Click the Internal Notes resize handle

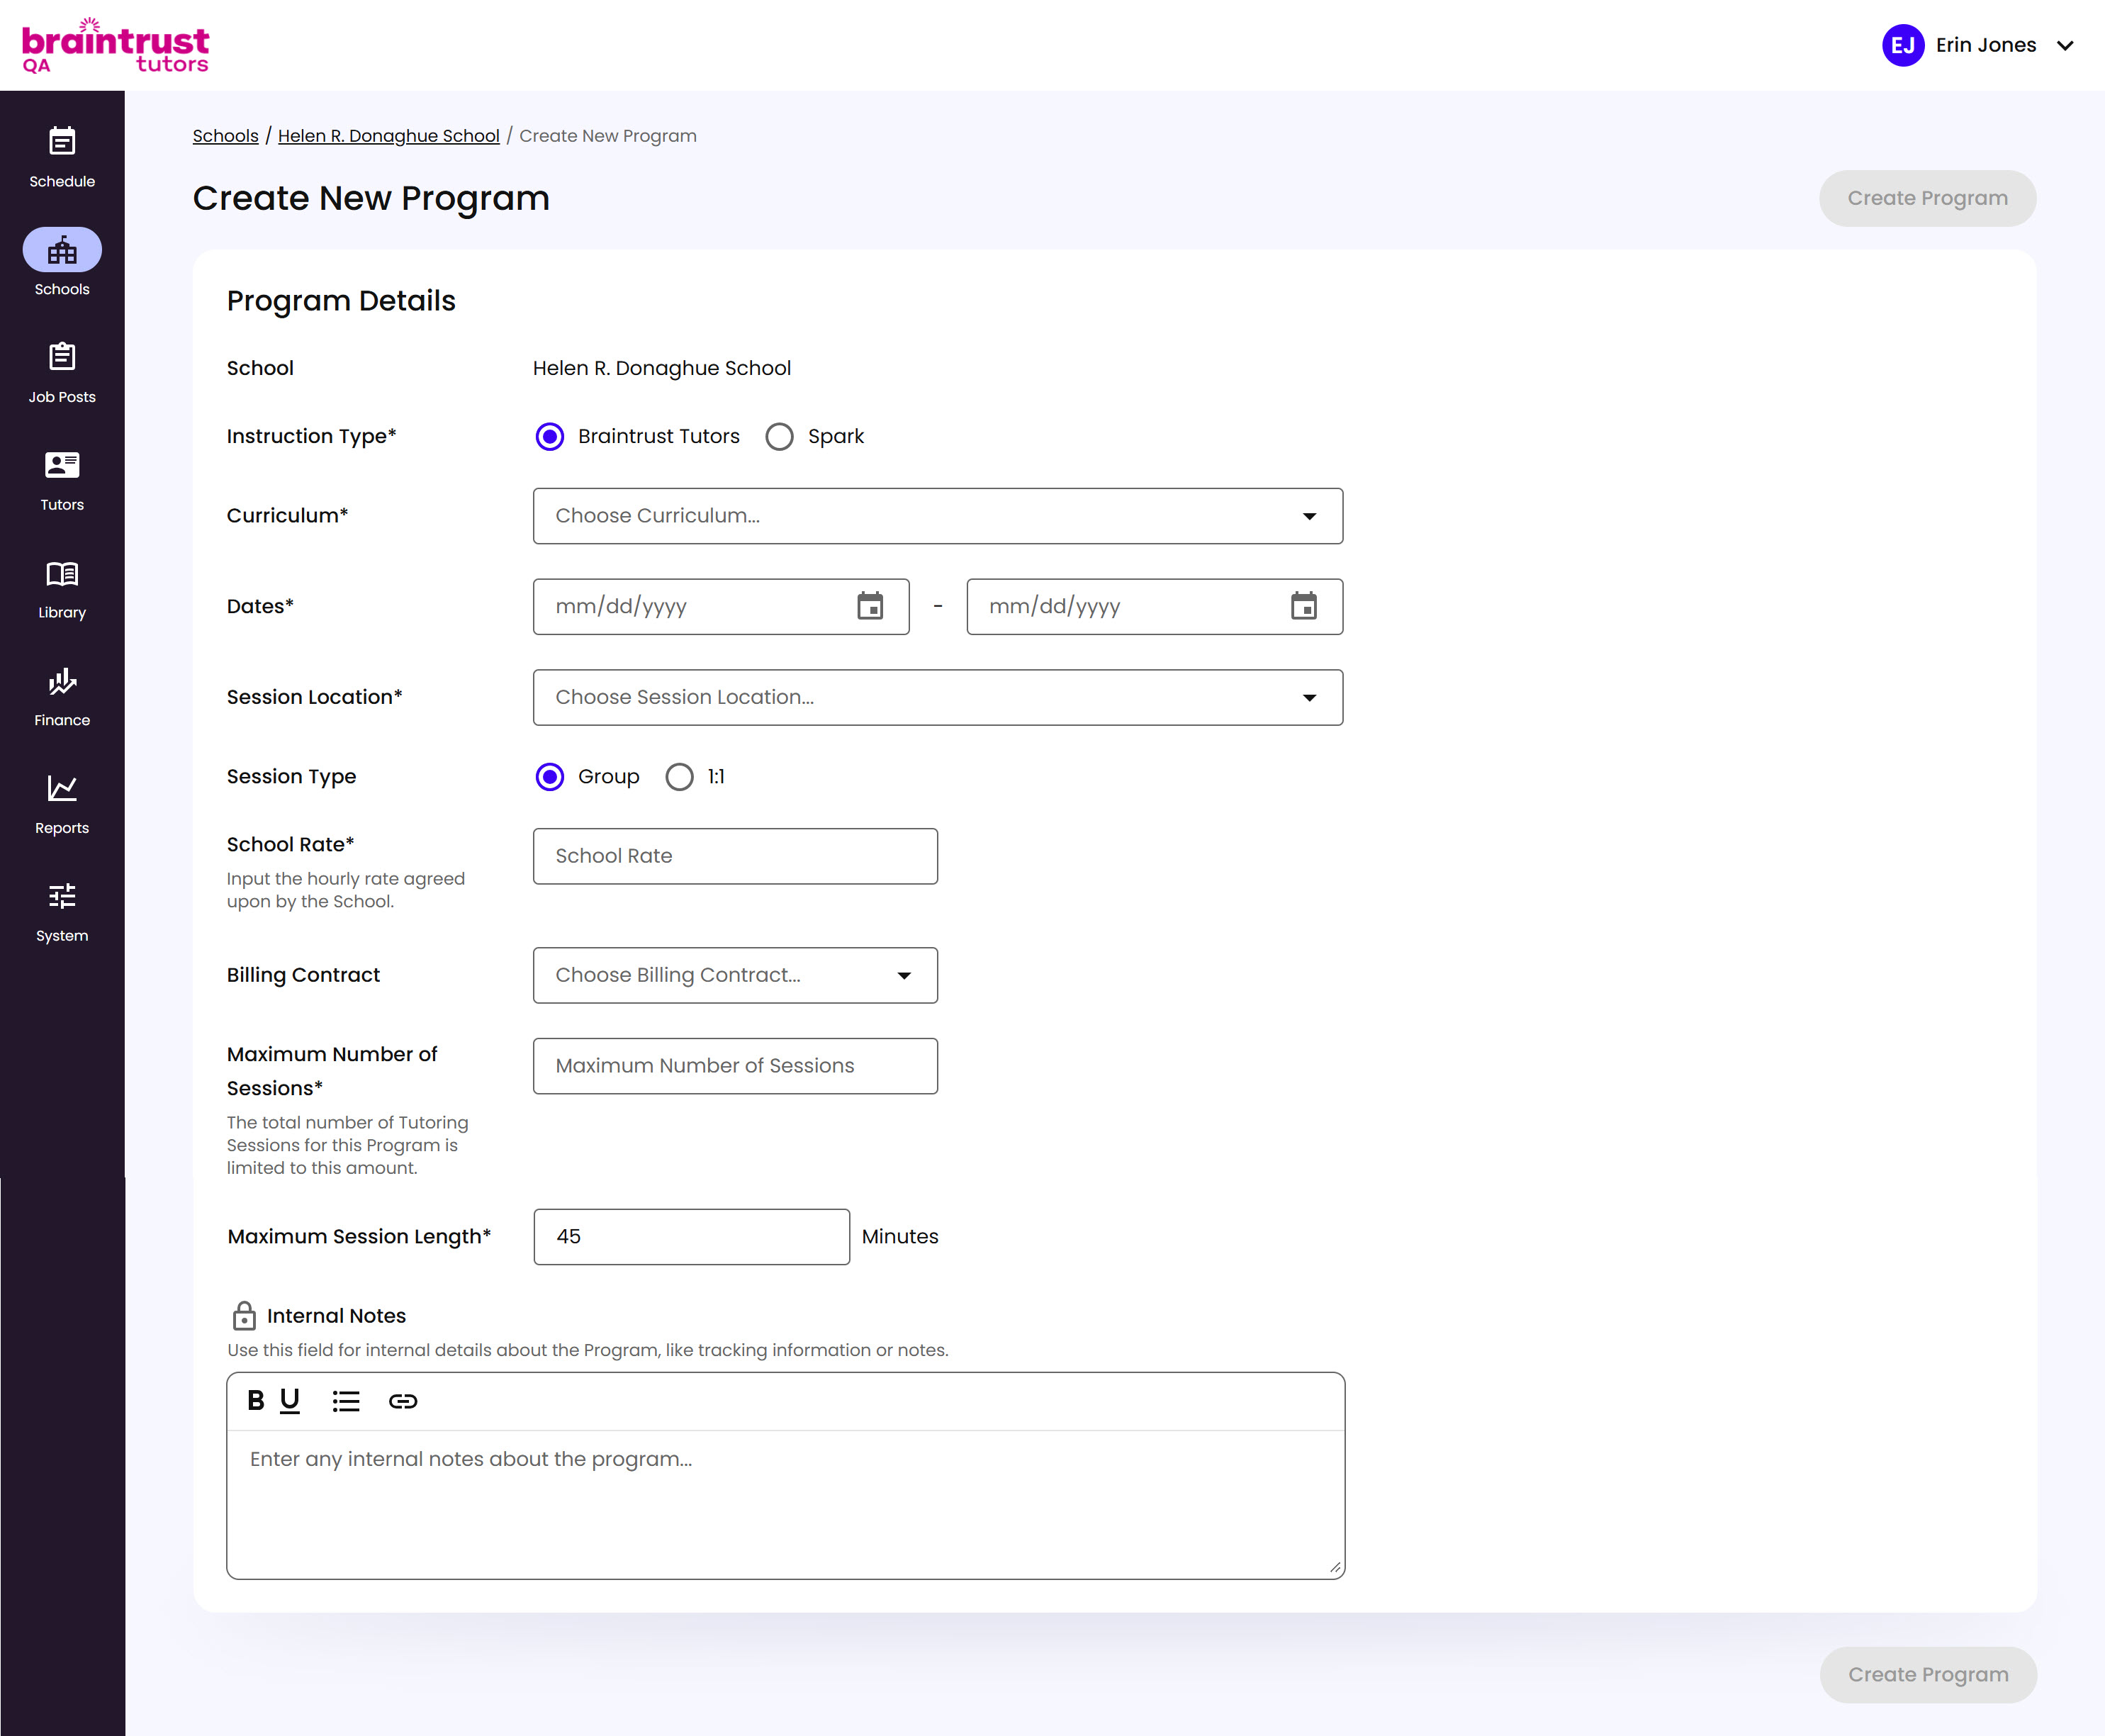click(x=1335, y=1568)
